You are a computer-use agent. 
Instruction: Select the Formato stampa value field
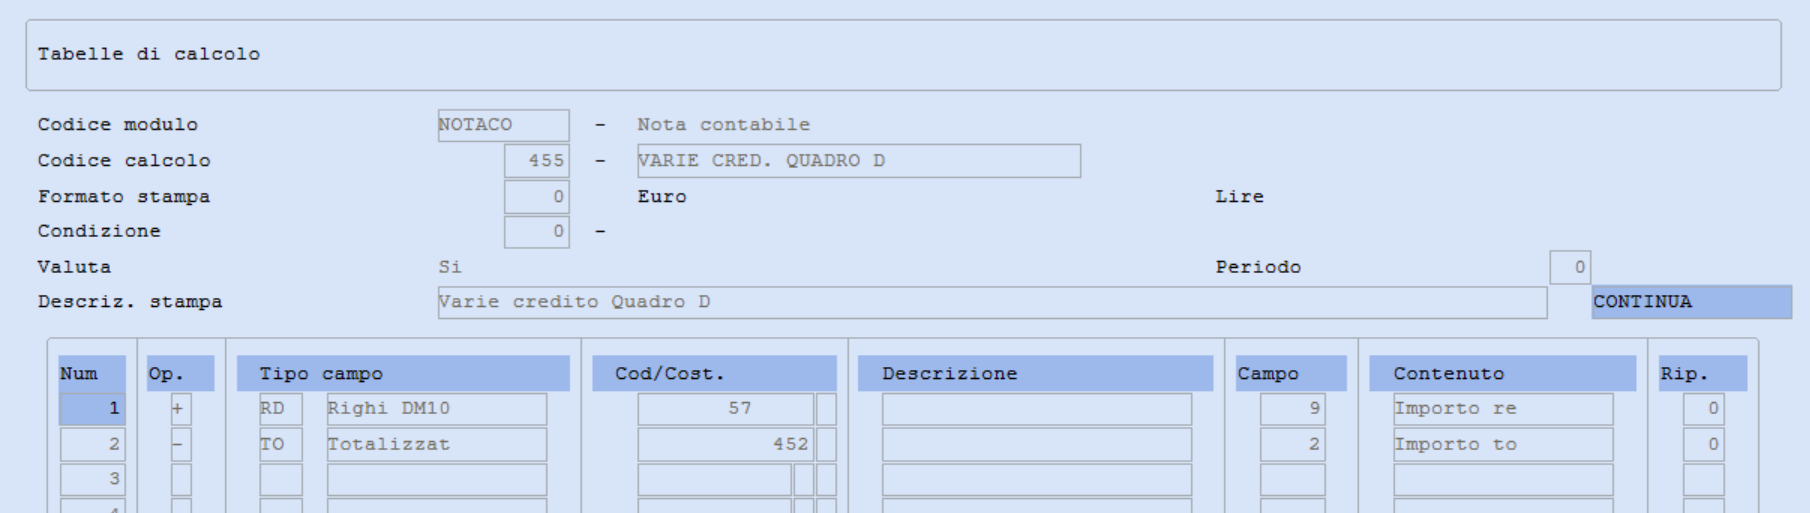(536, 197)
